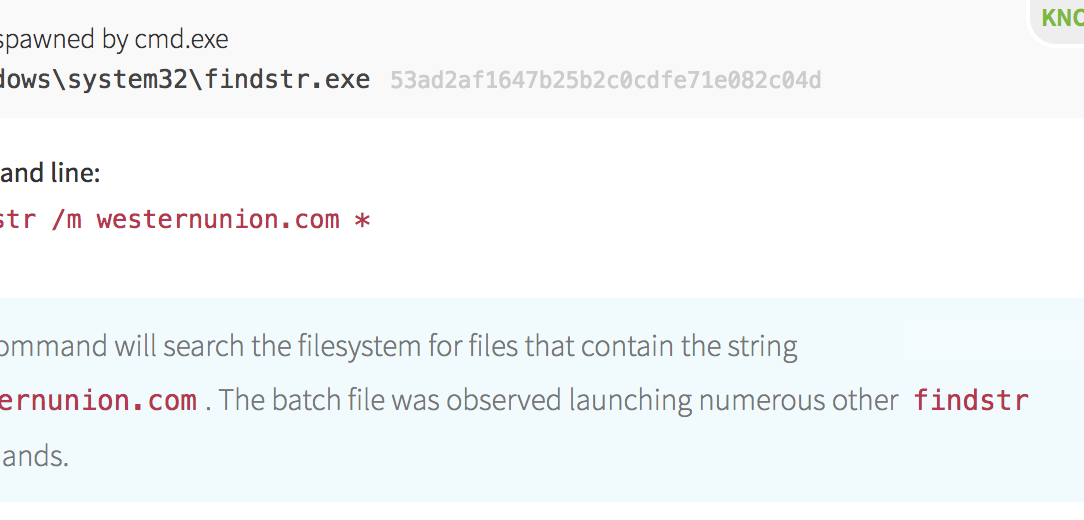This screenshot has height=520, width=1084.
Task: Click the red "ernunion.com" code in description
Action: point(98,401)
